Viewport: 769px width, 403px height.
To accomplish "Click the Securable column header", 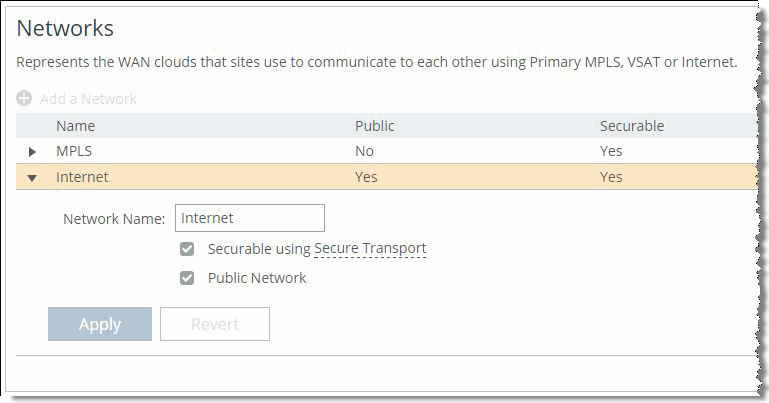I will point(631,126).
